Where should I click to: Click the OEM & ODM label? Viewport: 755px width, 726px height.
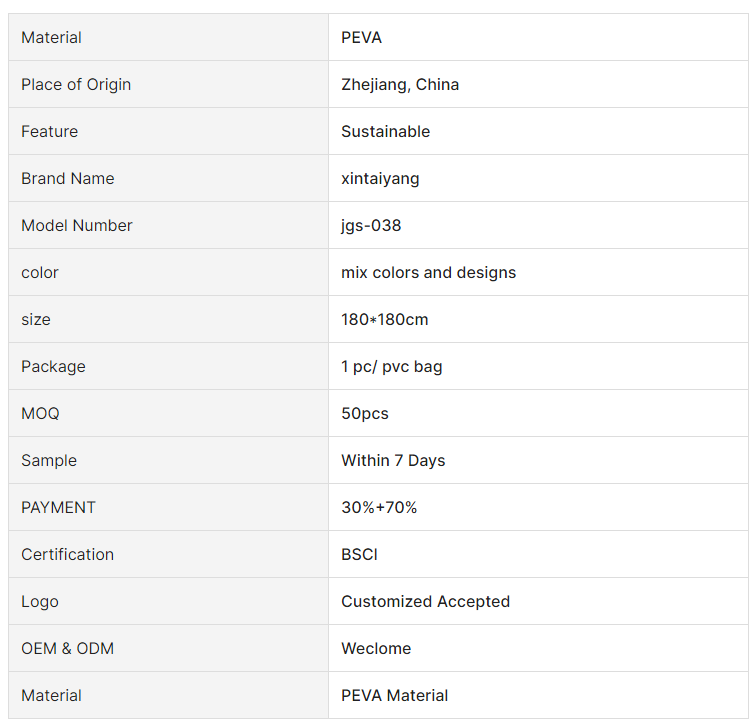pyautogui.click(x=67, y=649)
